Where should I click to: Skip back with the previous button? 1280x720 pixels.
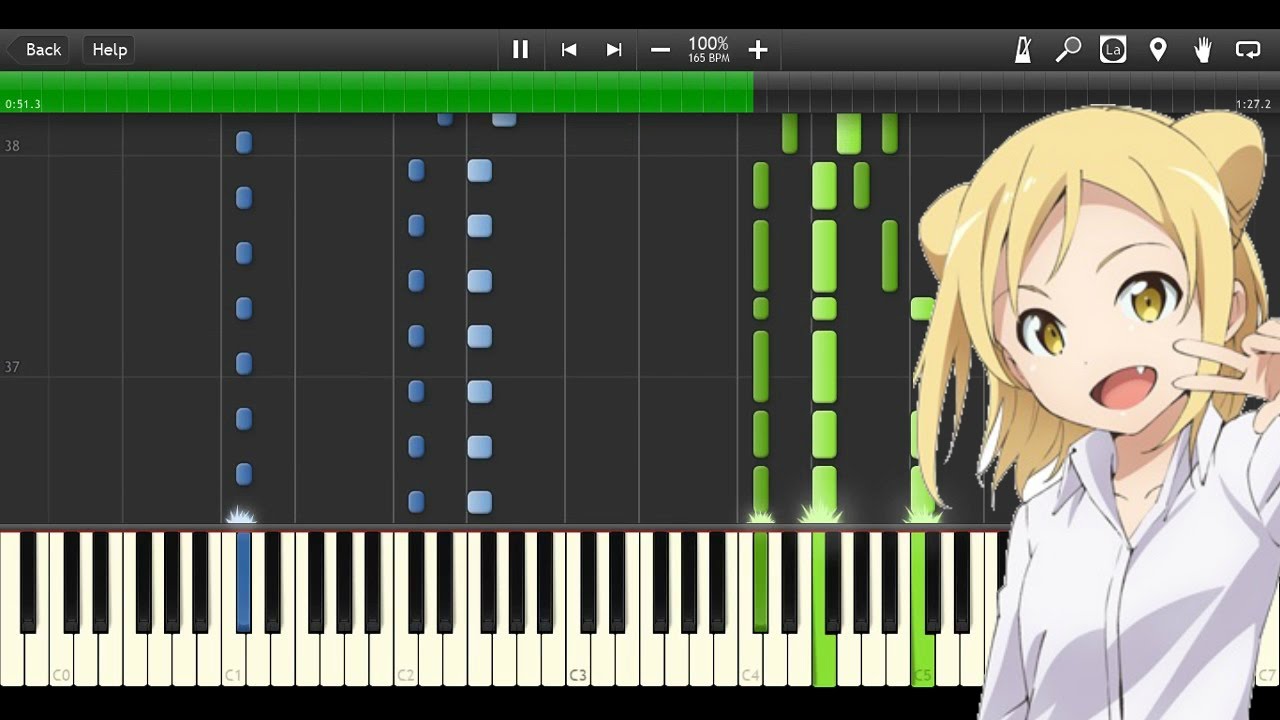tap(569, 50)
